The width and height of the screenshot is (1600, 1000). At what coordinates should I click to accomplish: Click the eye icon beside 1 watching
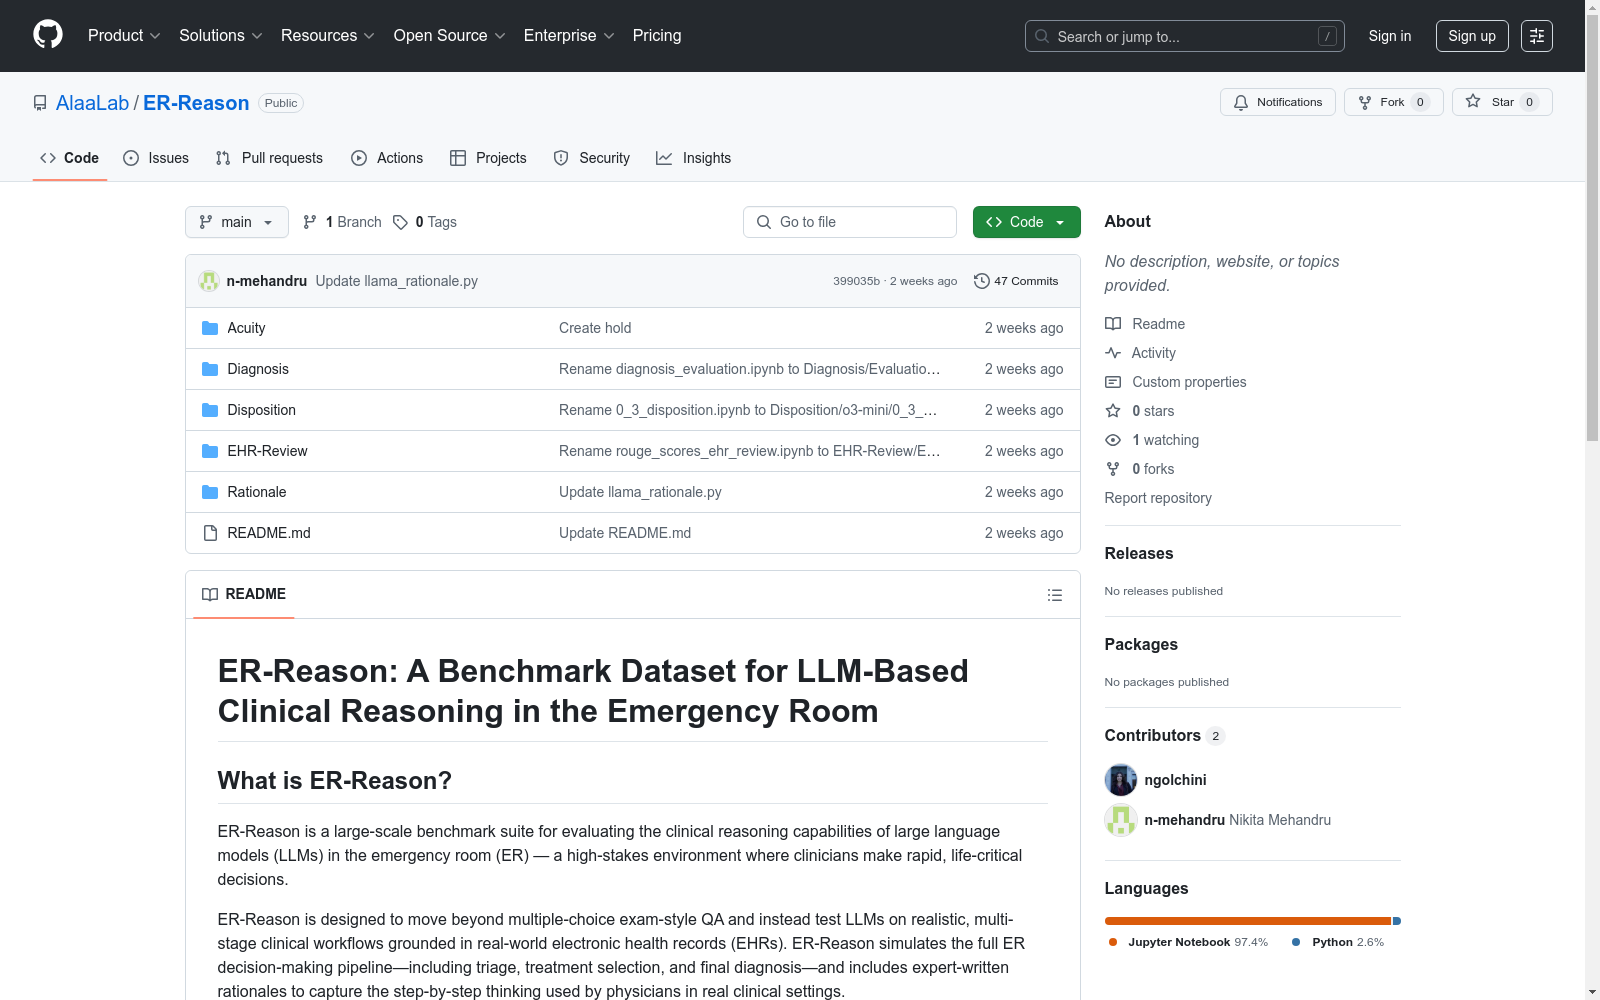tap(1113, 440)
